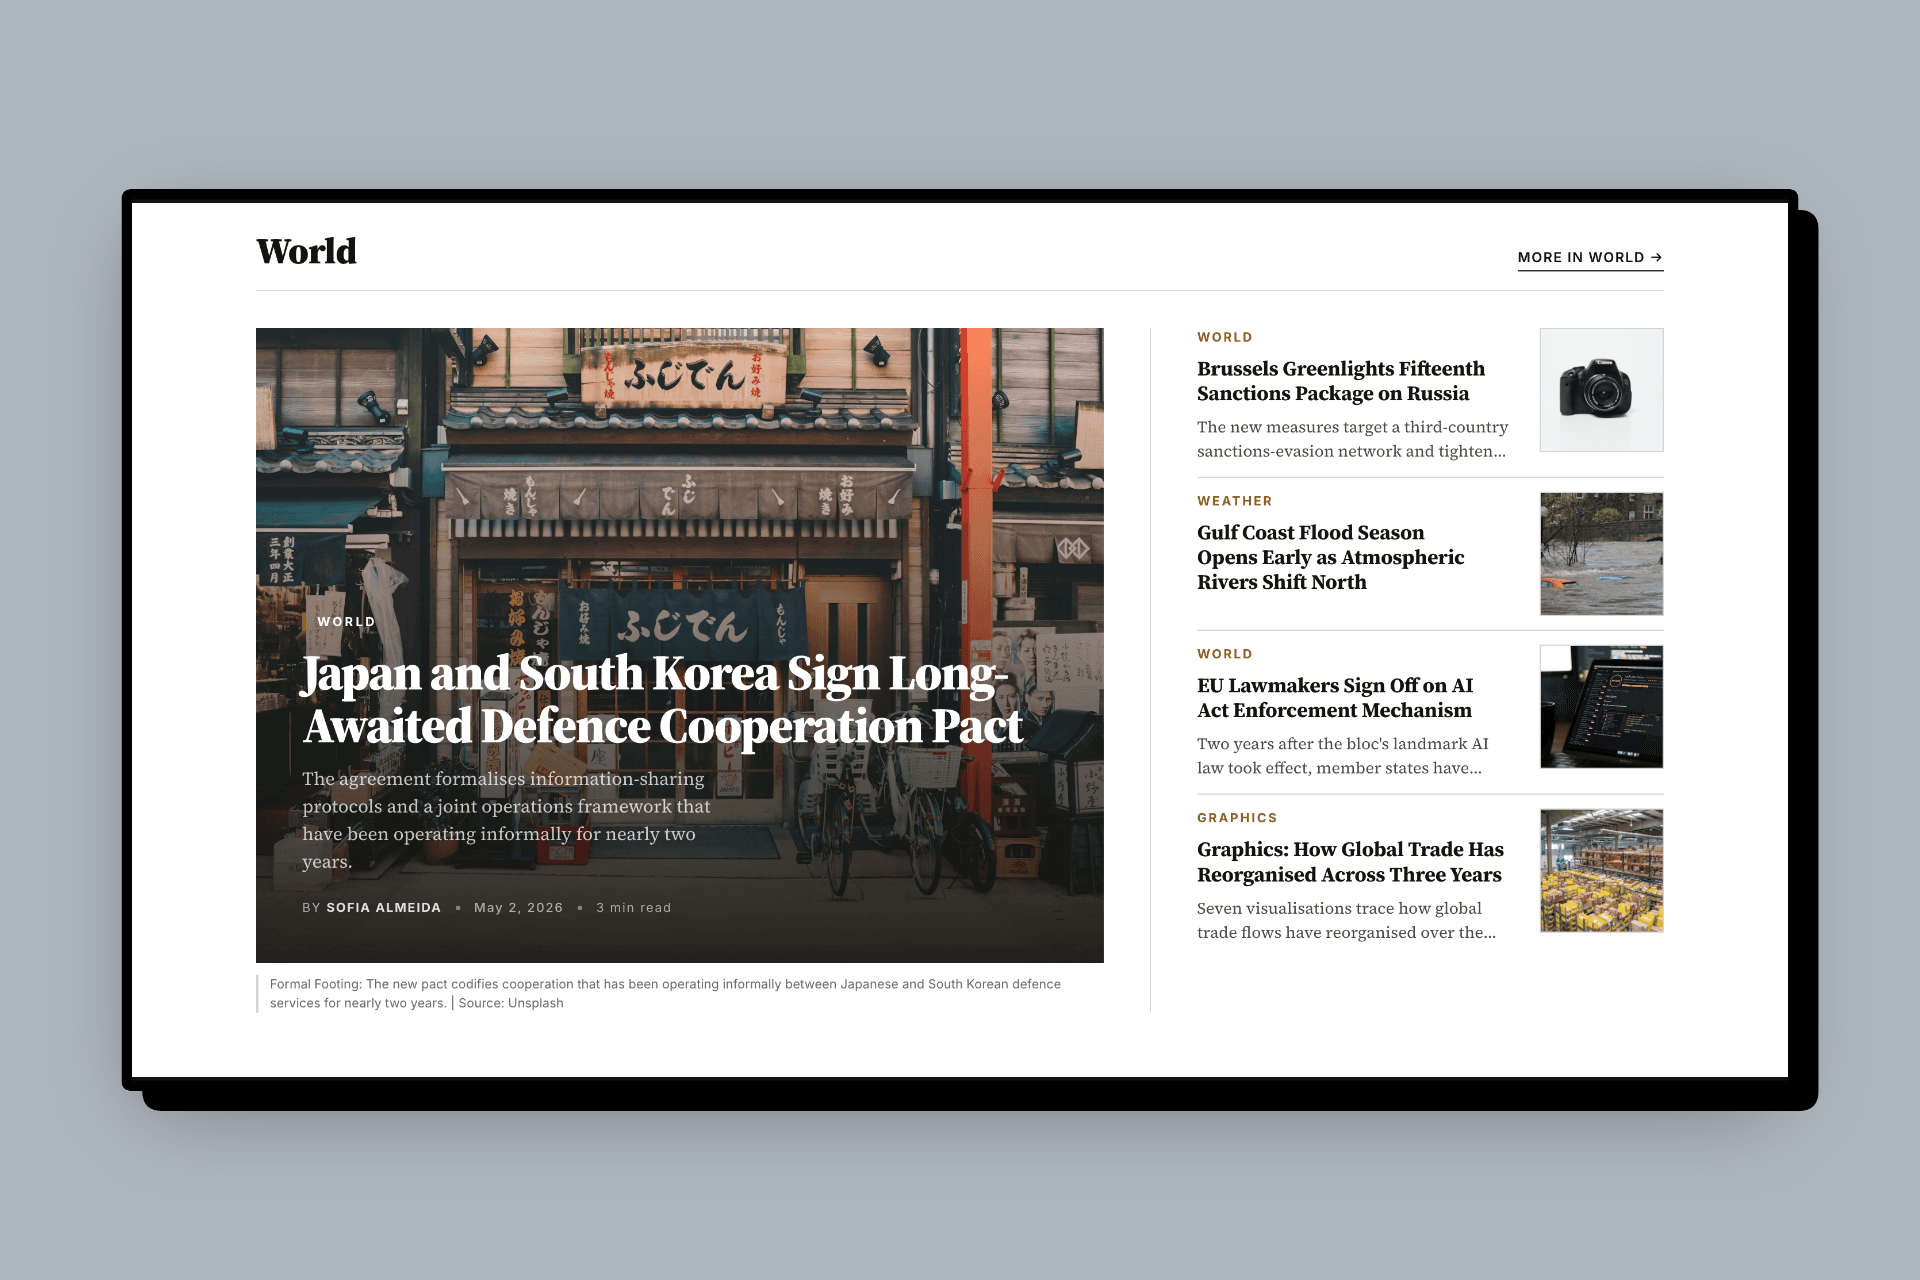Click the camera thumbnail beside the Brussels story

1601,390
